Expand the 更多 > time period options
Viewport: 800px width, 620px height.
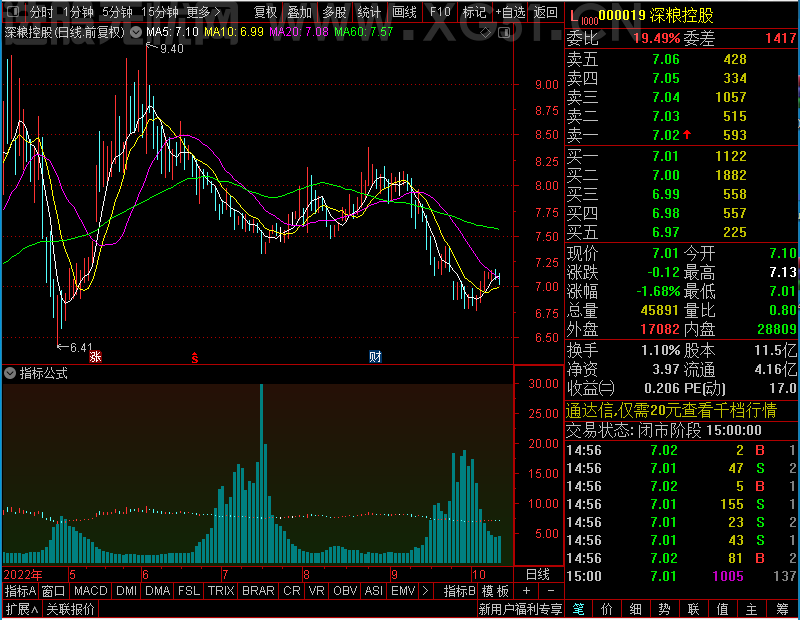[204, 12]
